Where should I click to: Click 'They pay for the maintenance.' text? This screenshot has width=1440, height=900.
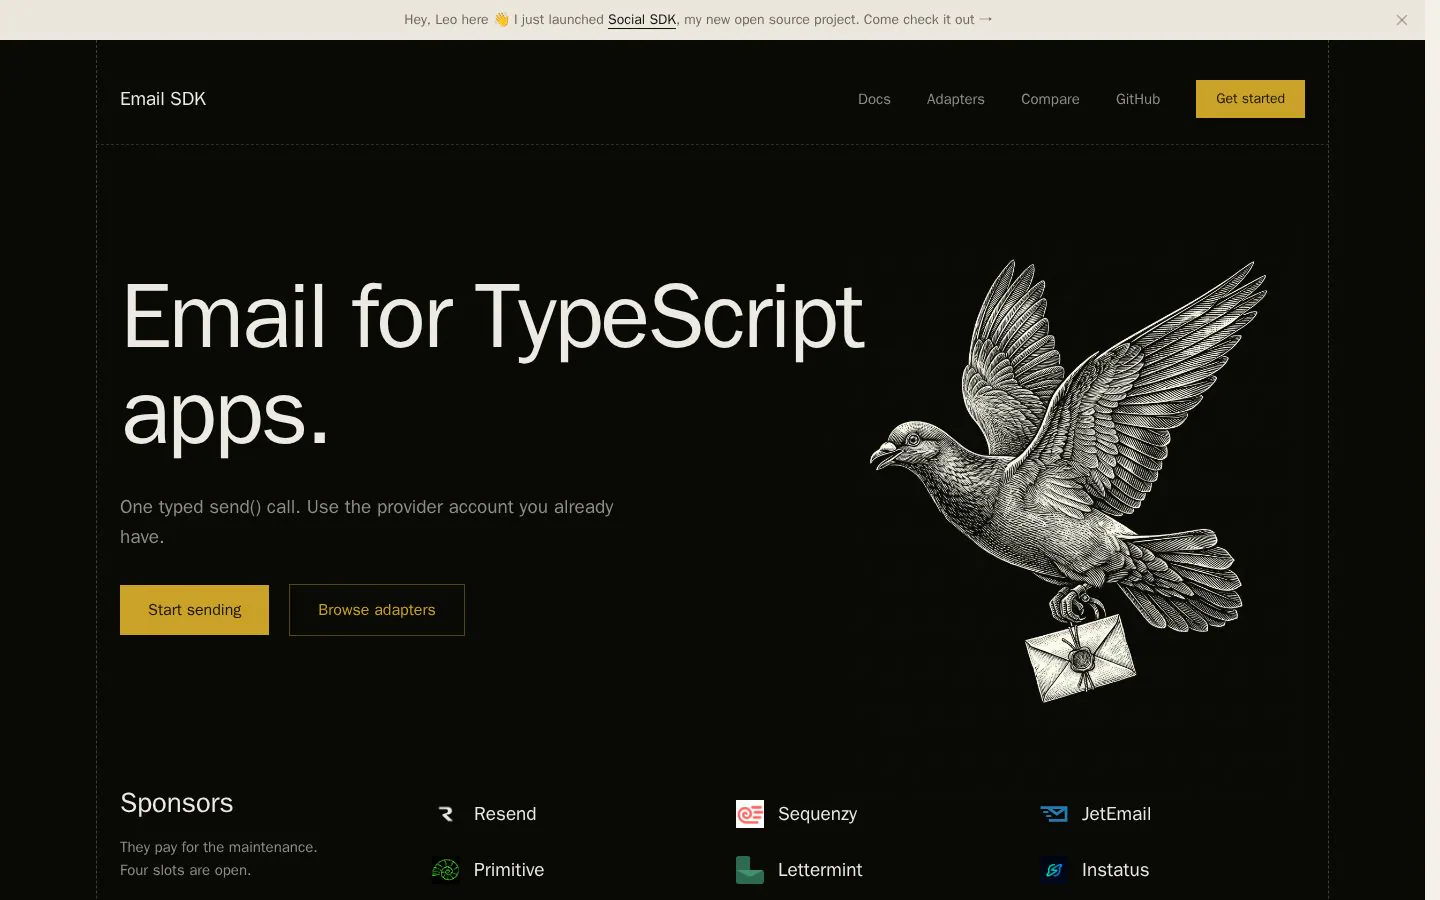(x=218, y=847)
